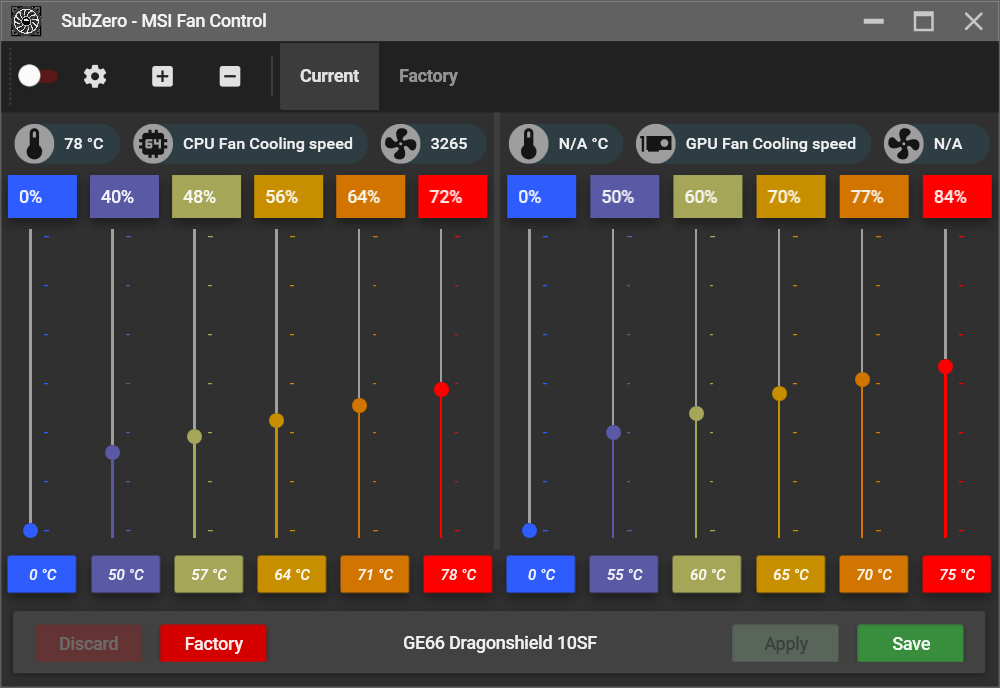Select the GPU 84% speed box
The width and height of the screenshot is (1000, 688).
click(x=957, y=196)
